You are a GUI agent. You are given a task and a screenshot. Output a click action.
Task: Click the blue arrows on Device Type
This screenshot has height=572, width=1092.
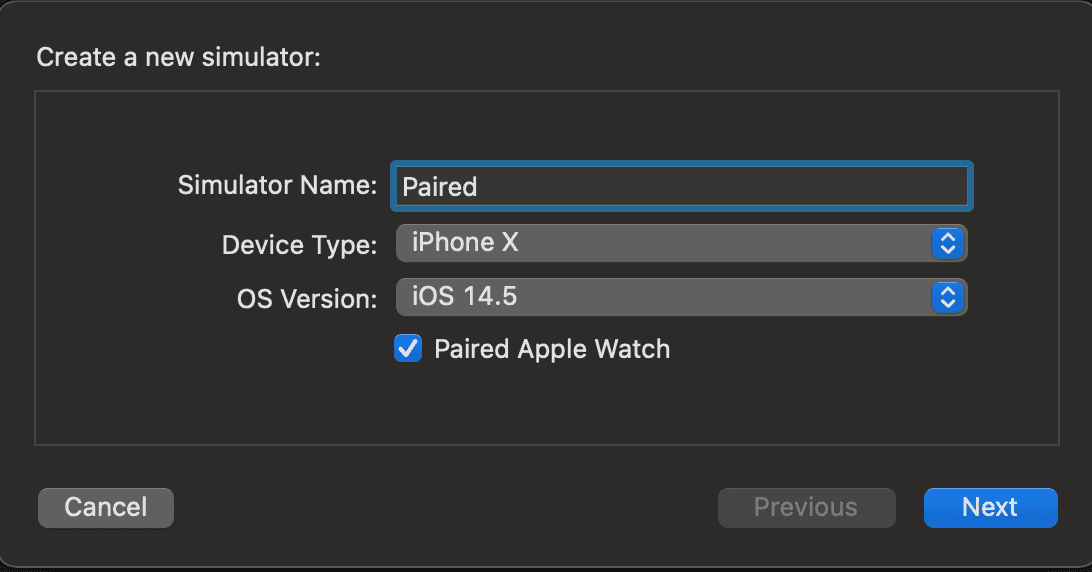[x=947, y=243]
